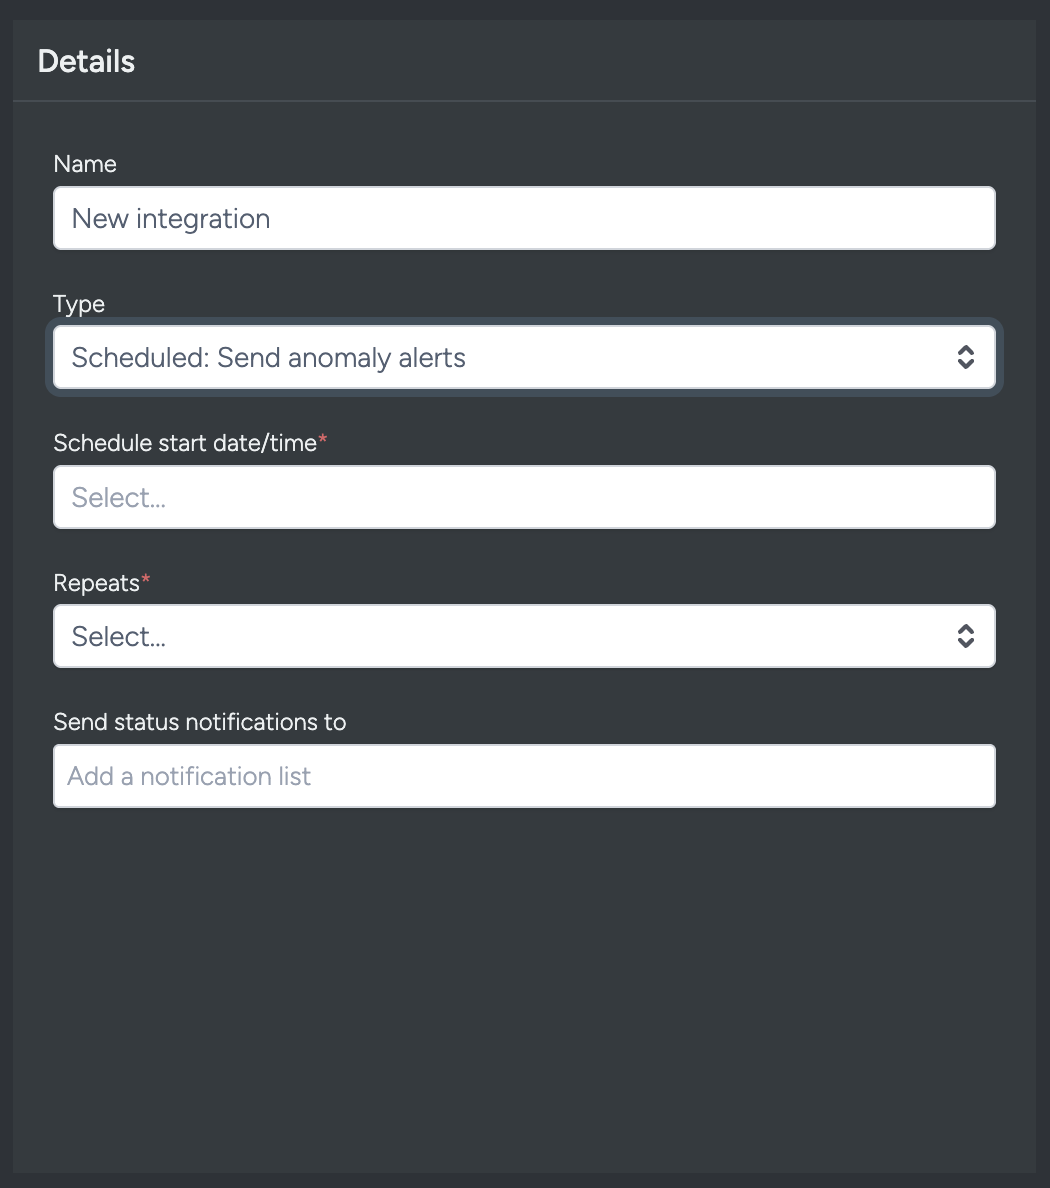Click the up-down chevron icon in Type select

click(x=965, y=357)
